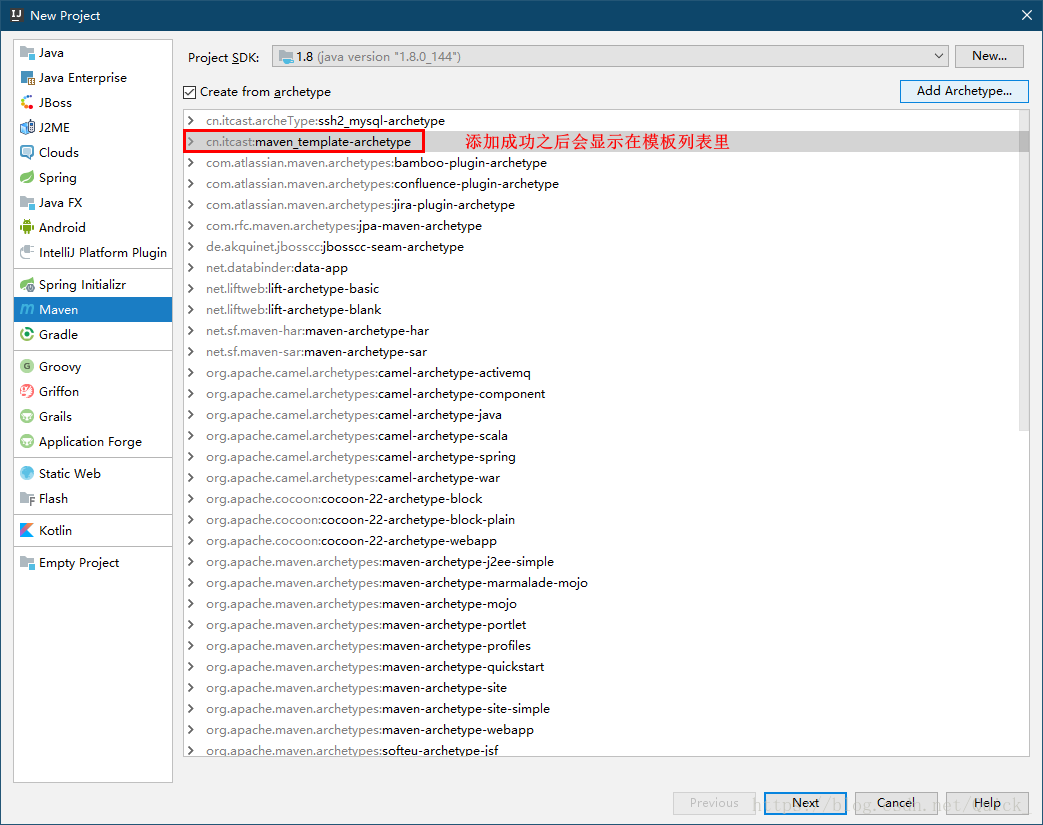Image resolution: width=1043 pixels, height=825 pixels.
Task: Select net.databinder:data-app archetype
Action: point(601,267)
